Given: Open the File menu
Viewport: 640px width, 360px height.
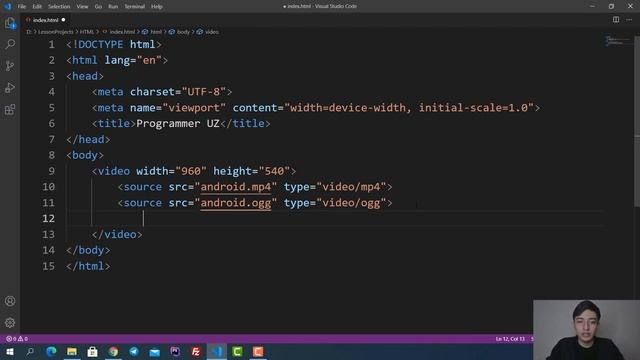Looking at the screenshot, I should (22, 7).
